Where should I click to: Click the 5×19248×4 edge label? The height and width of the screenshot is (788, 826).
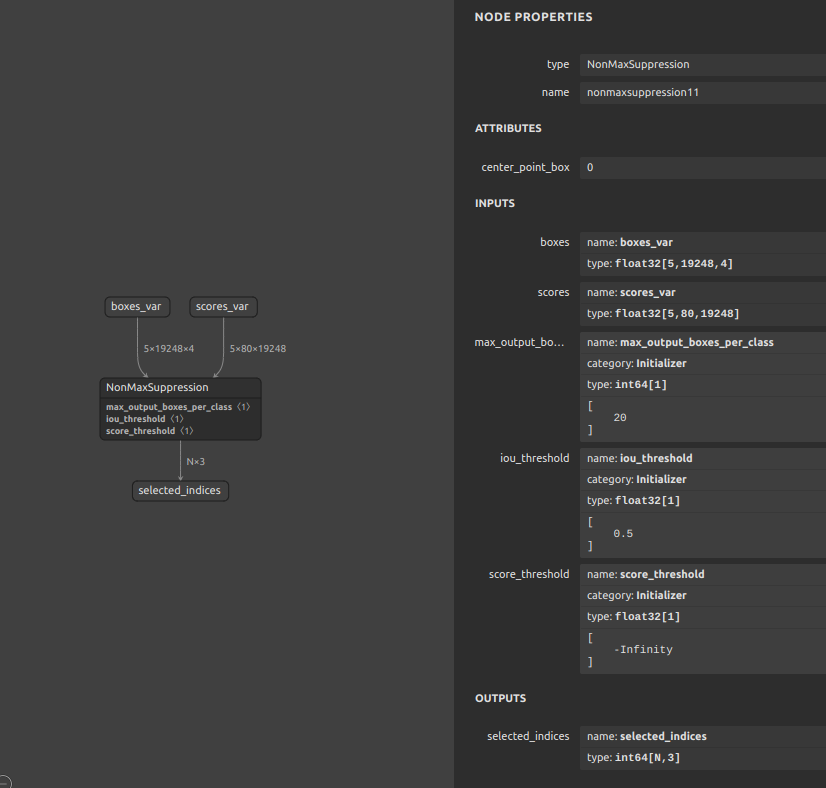(x=169, y=349)
